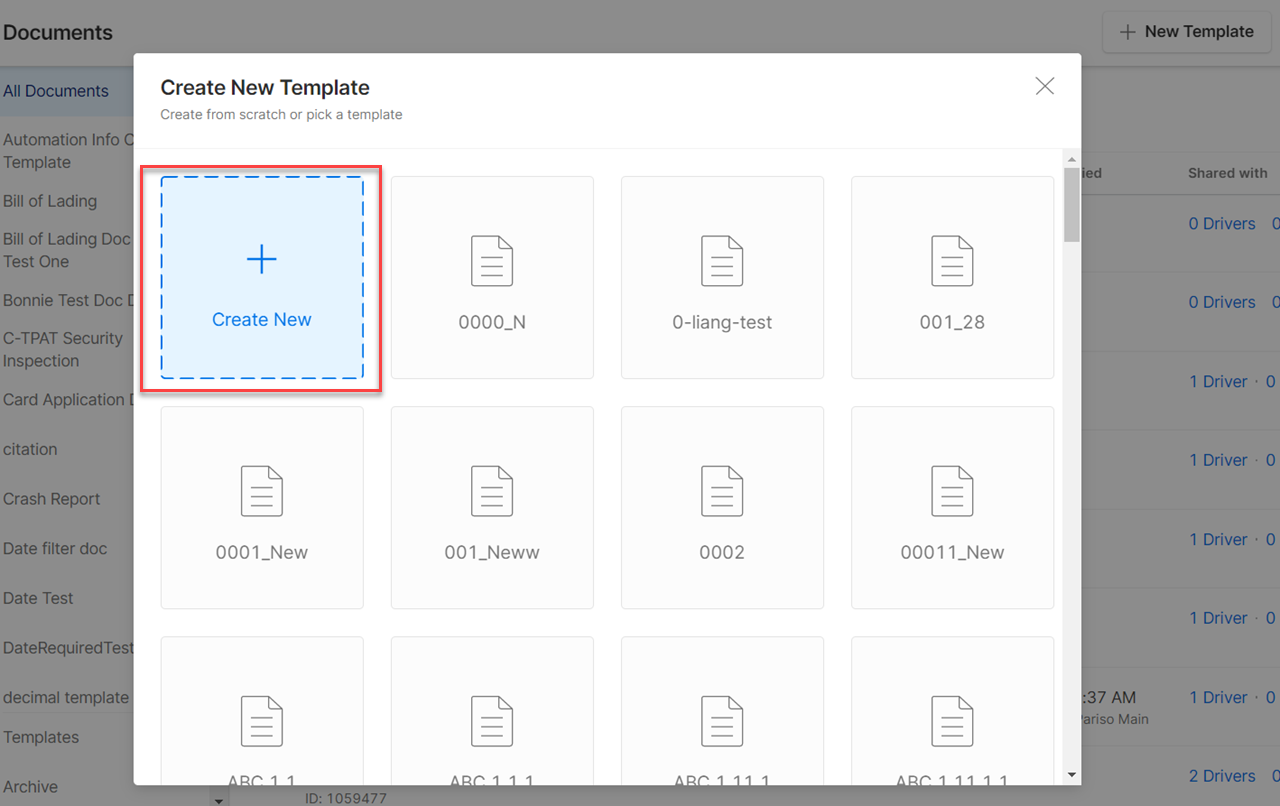Select the 0000_N template document icon
This screenshot has width=1280, height=806.
[x=492, y=261]
